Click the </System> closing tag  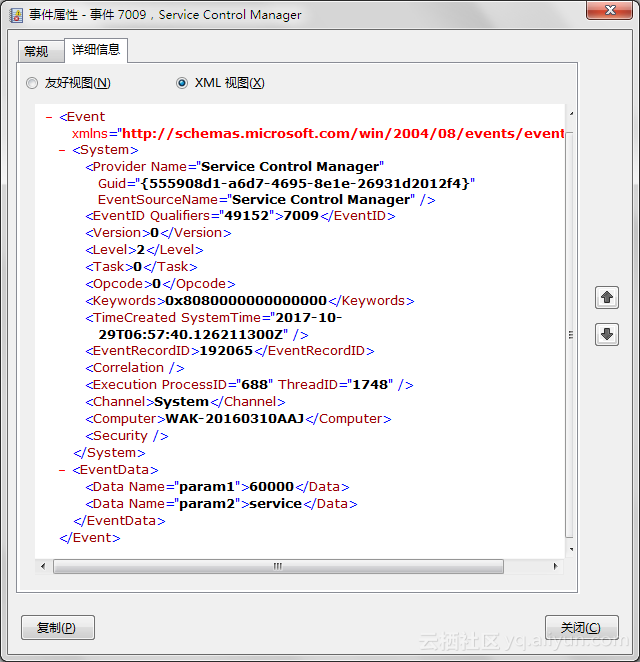click(x=109, y=453)
